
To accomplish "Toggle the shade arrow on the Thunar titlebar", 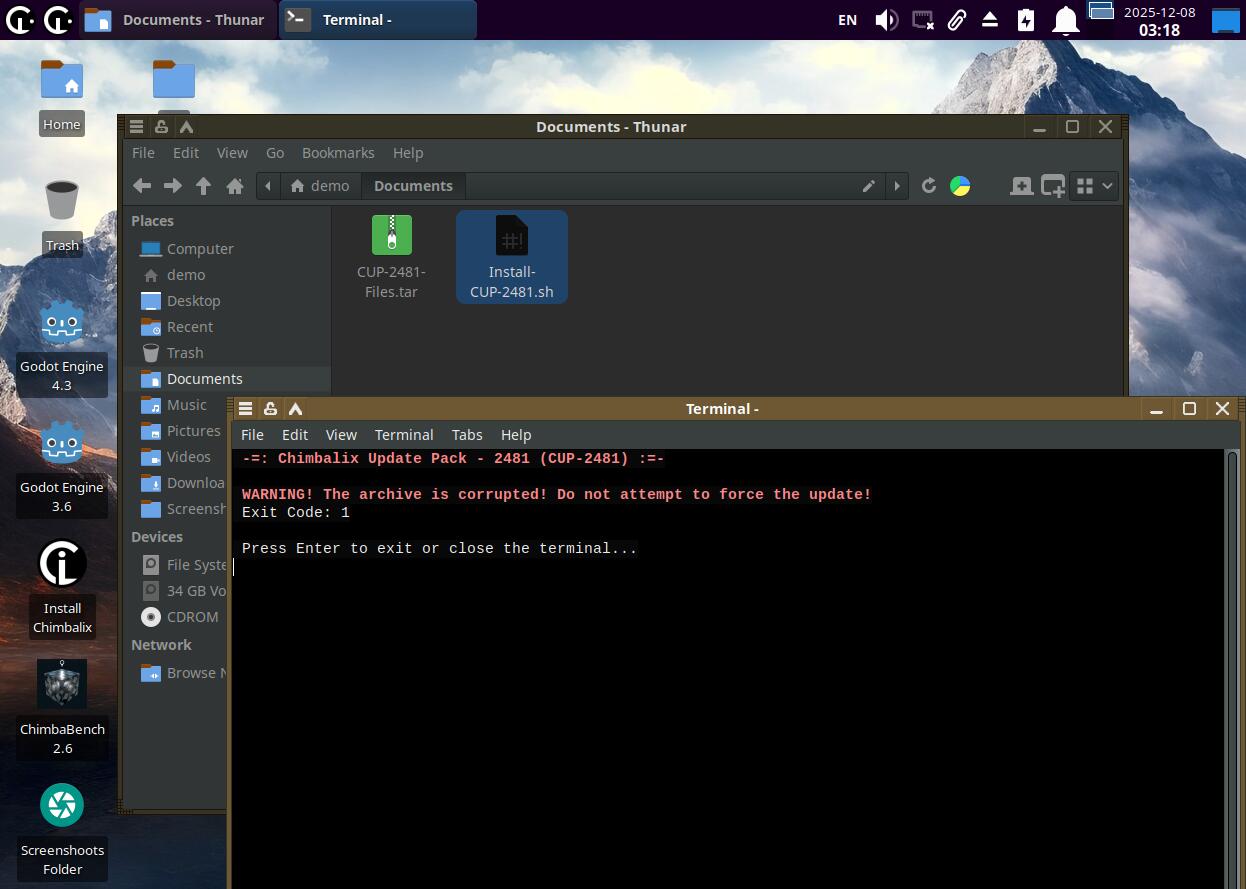I will click(186, 127).
